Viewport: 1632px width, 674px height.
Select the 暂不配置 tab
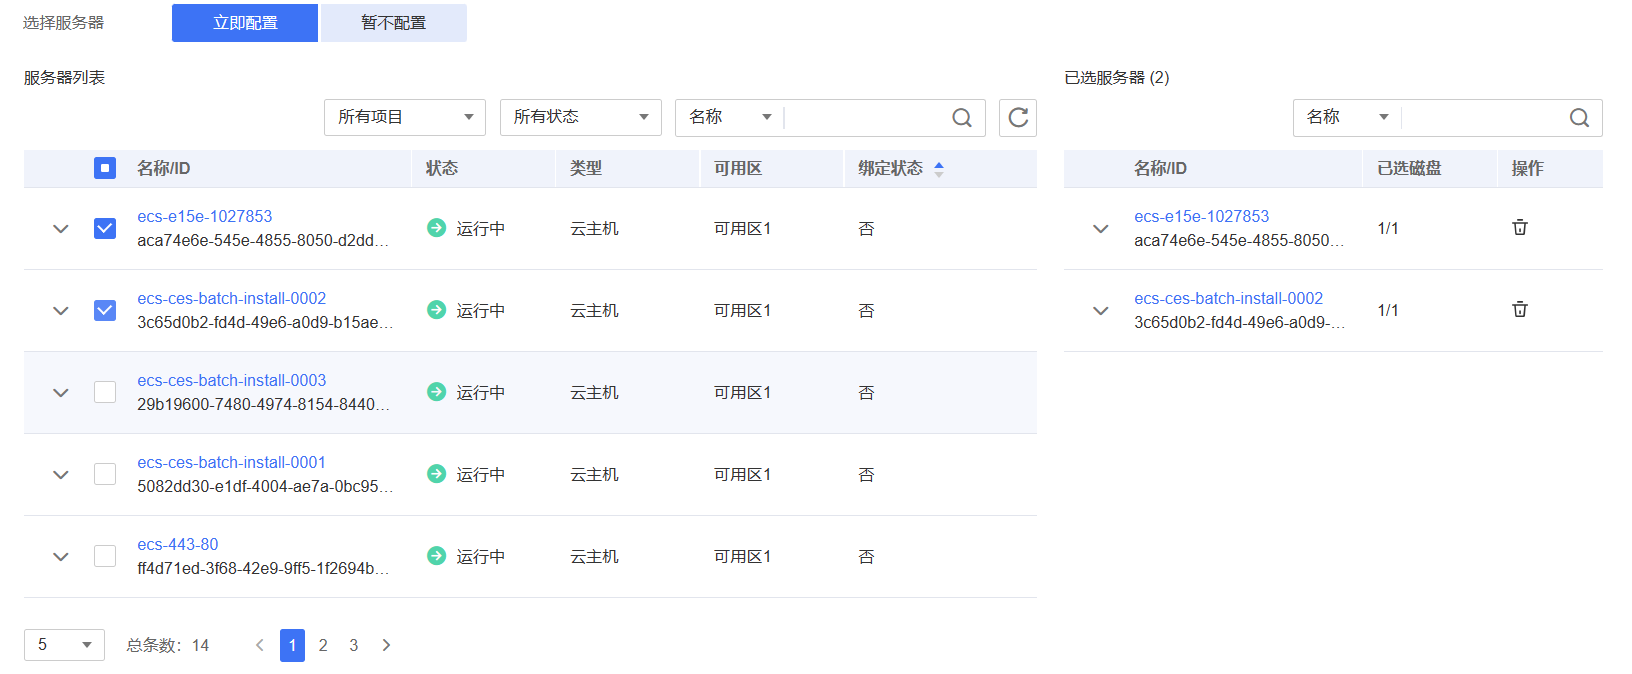[394, 23]
